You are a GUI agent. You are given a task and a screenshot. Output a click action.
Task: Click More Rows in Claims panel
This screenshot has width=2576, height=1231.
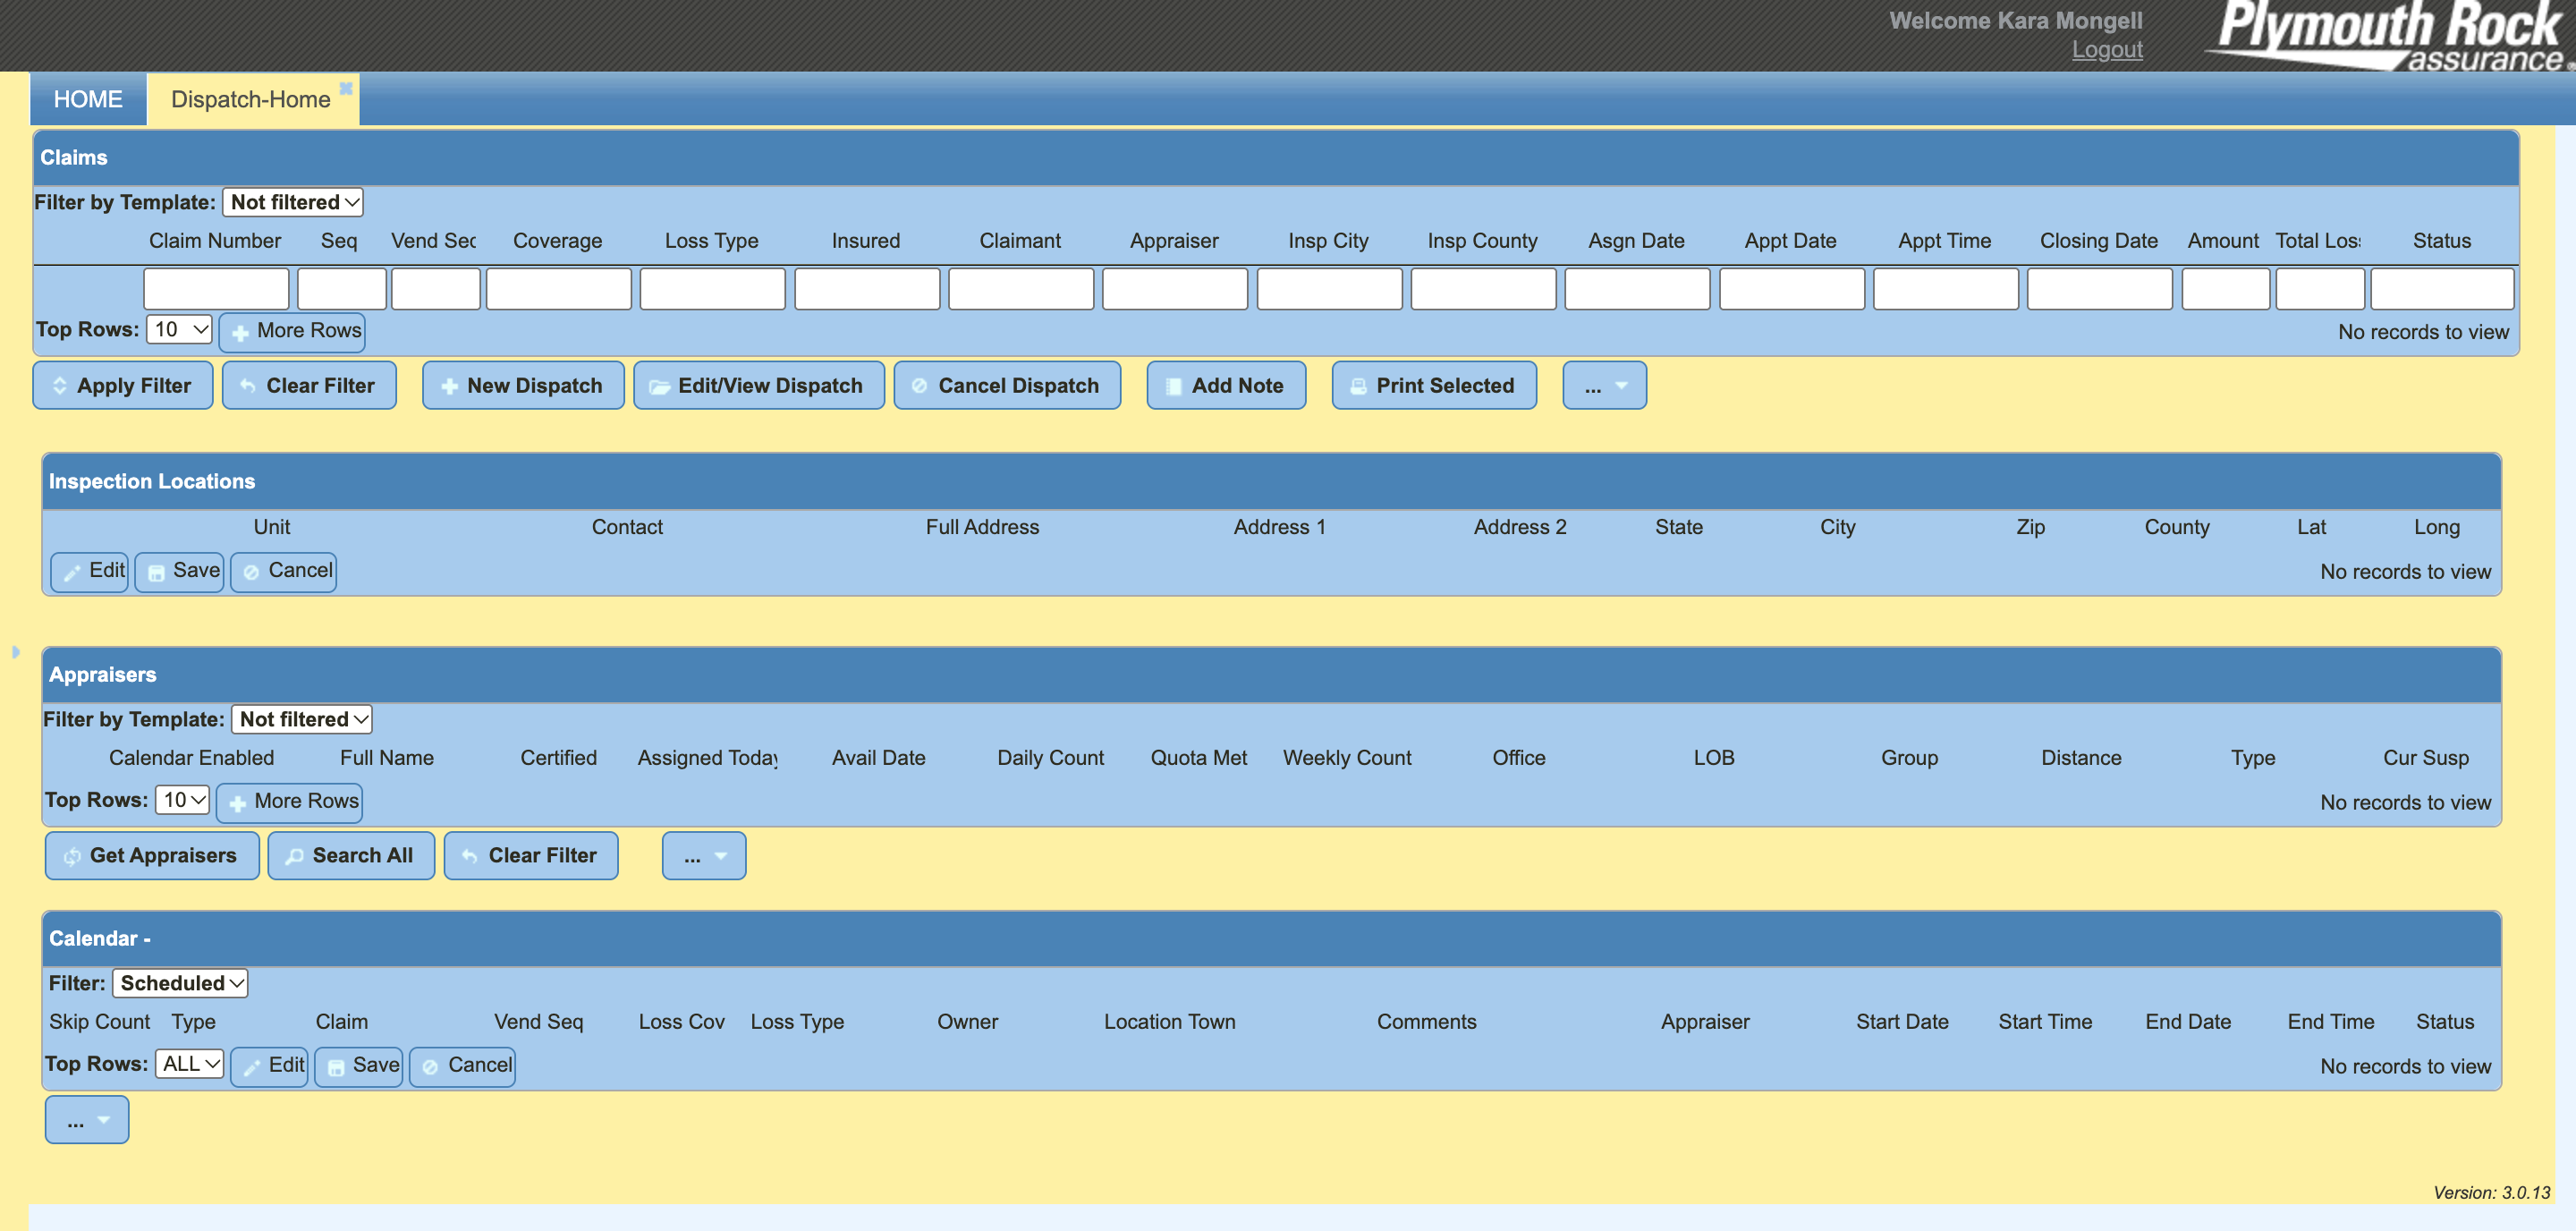click(292, 331)
